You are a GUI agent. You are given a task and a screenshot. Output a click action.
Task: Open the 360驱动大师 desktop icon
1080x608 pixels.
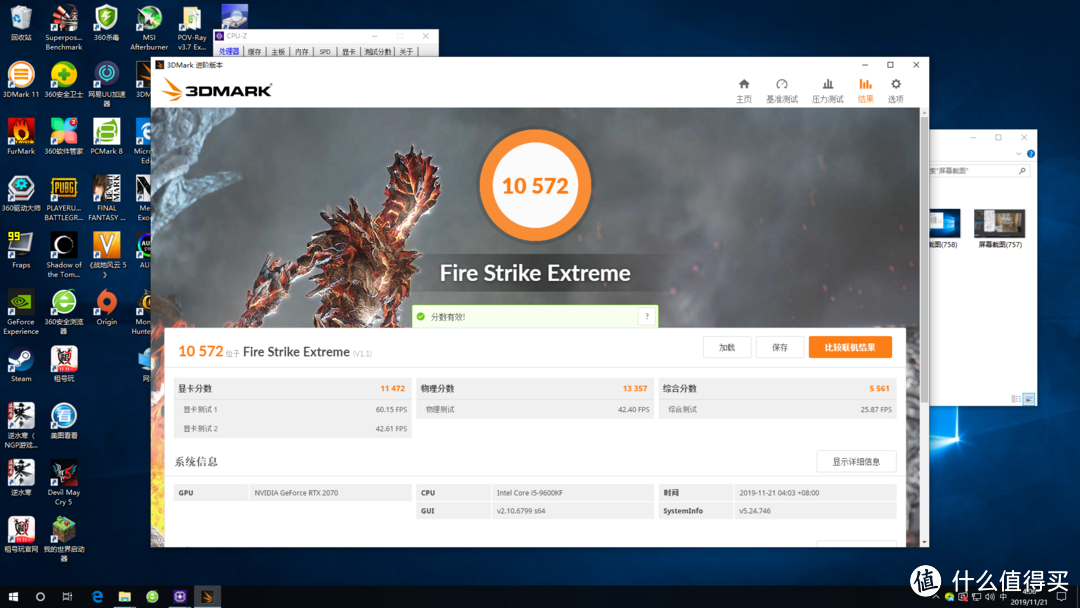21,193
